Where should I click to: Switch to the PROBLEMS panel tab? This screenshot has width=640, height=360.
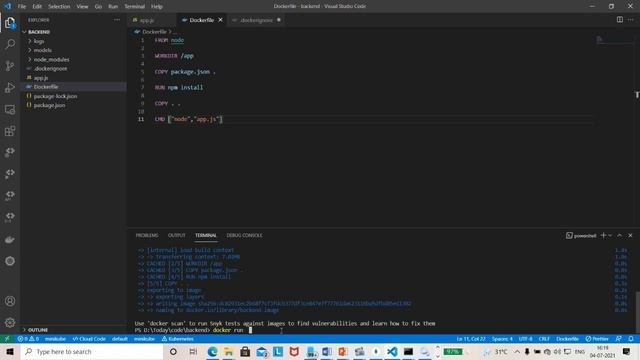(x=147, y=236)
